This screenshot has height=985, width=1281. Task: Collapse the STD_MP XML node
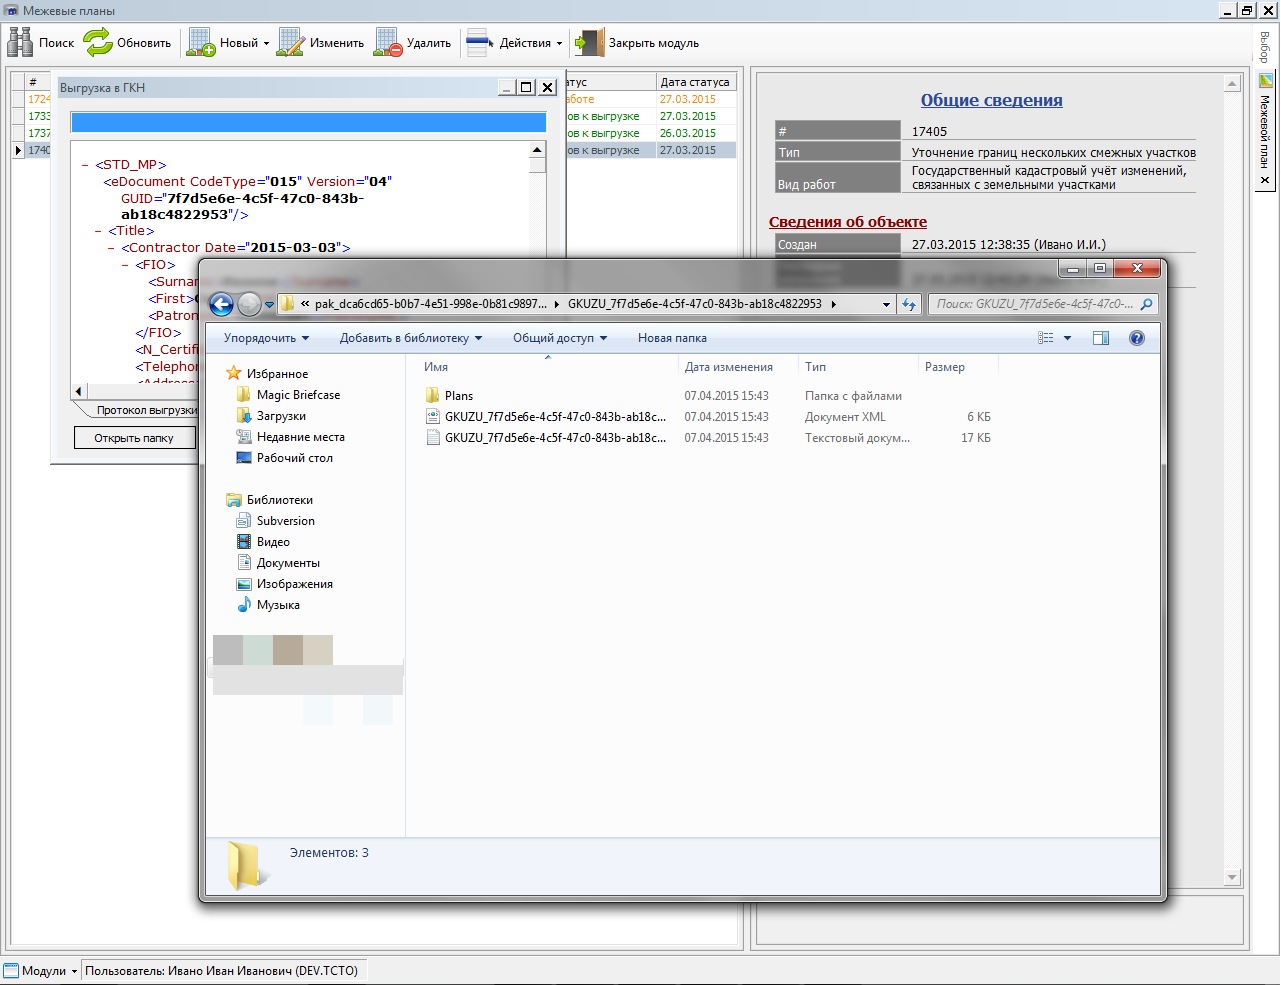tap(85, 165)
